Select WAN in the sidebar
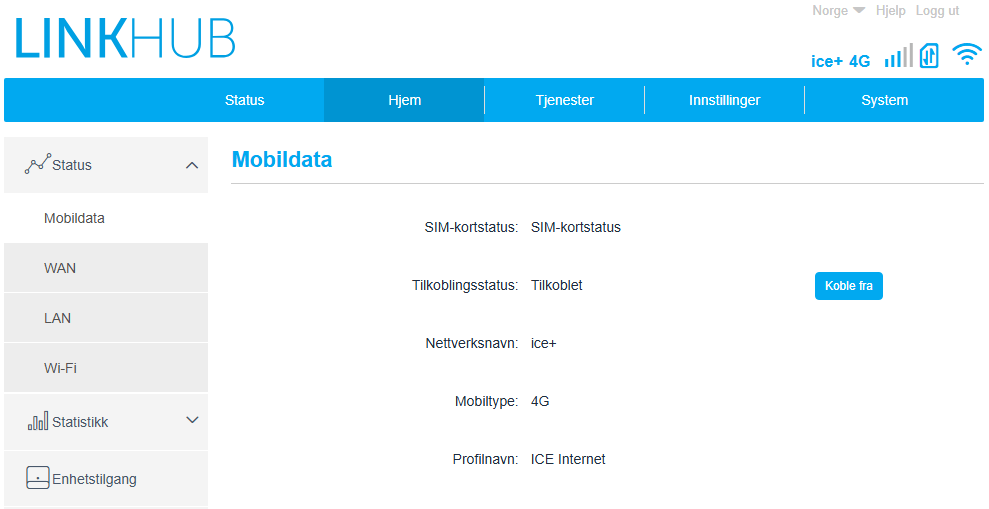Image resolution: width=989 pixels, height=509 pixels. [106, 268]
